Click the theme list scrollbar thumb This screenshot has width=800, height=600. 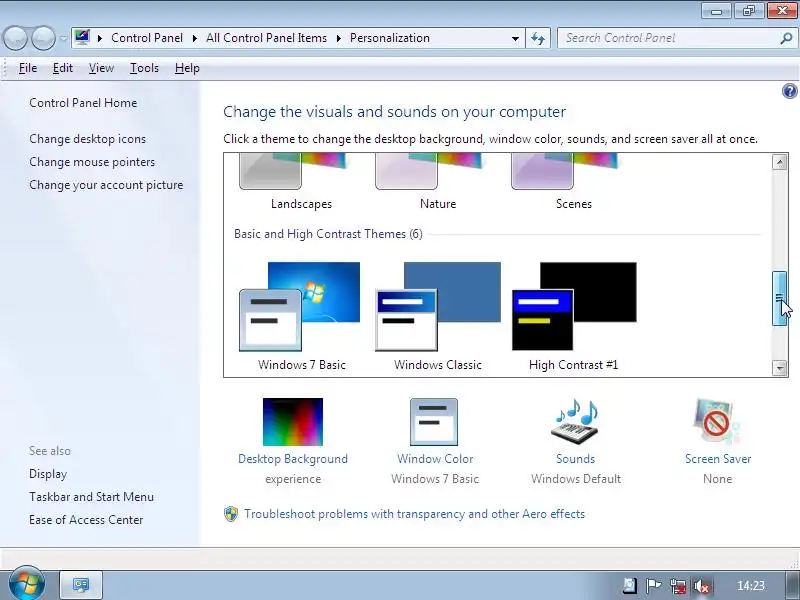779,298
